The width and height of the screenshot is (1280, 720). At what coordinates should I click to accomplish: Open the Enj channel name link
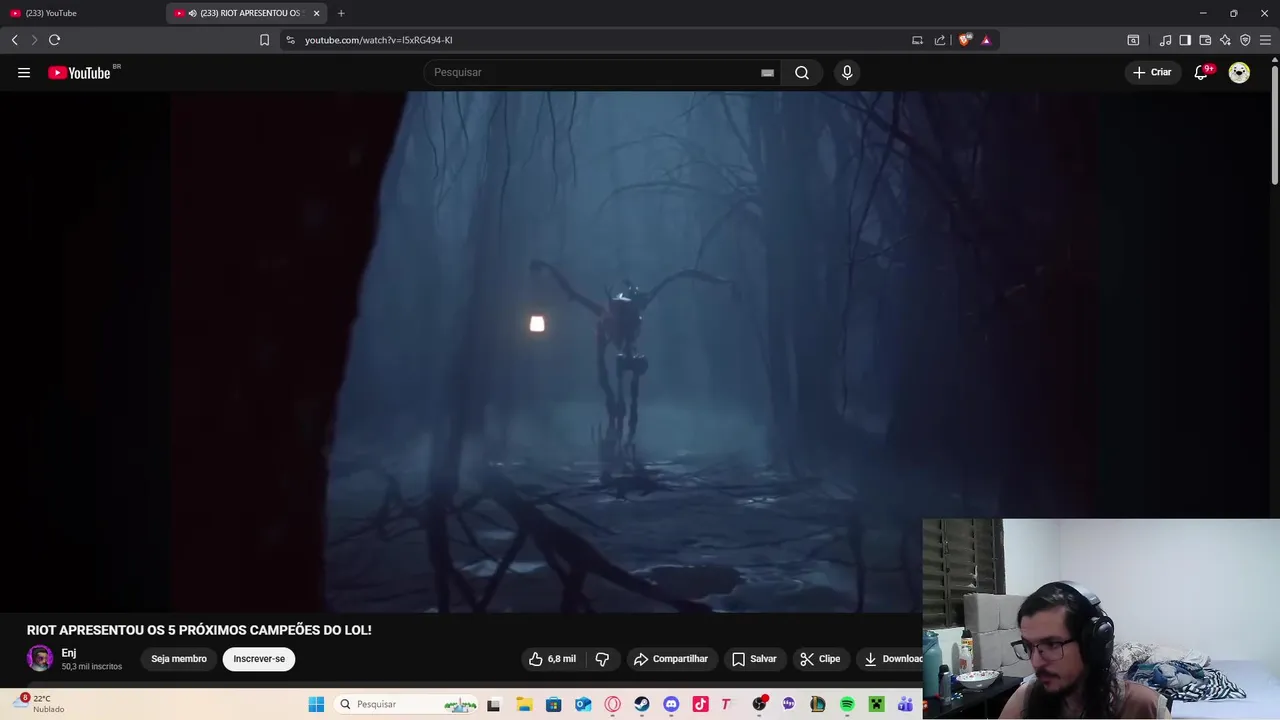coord(69,653)
